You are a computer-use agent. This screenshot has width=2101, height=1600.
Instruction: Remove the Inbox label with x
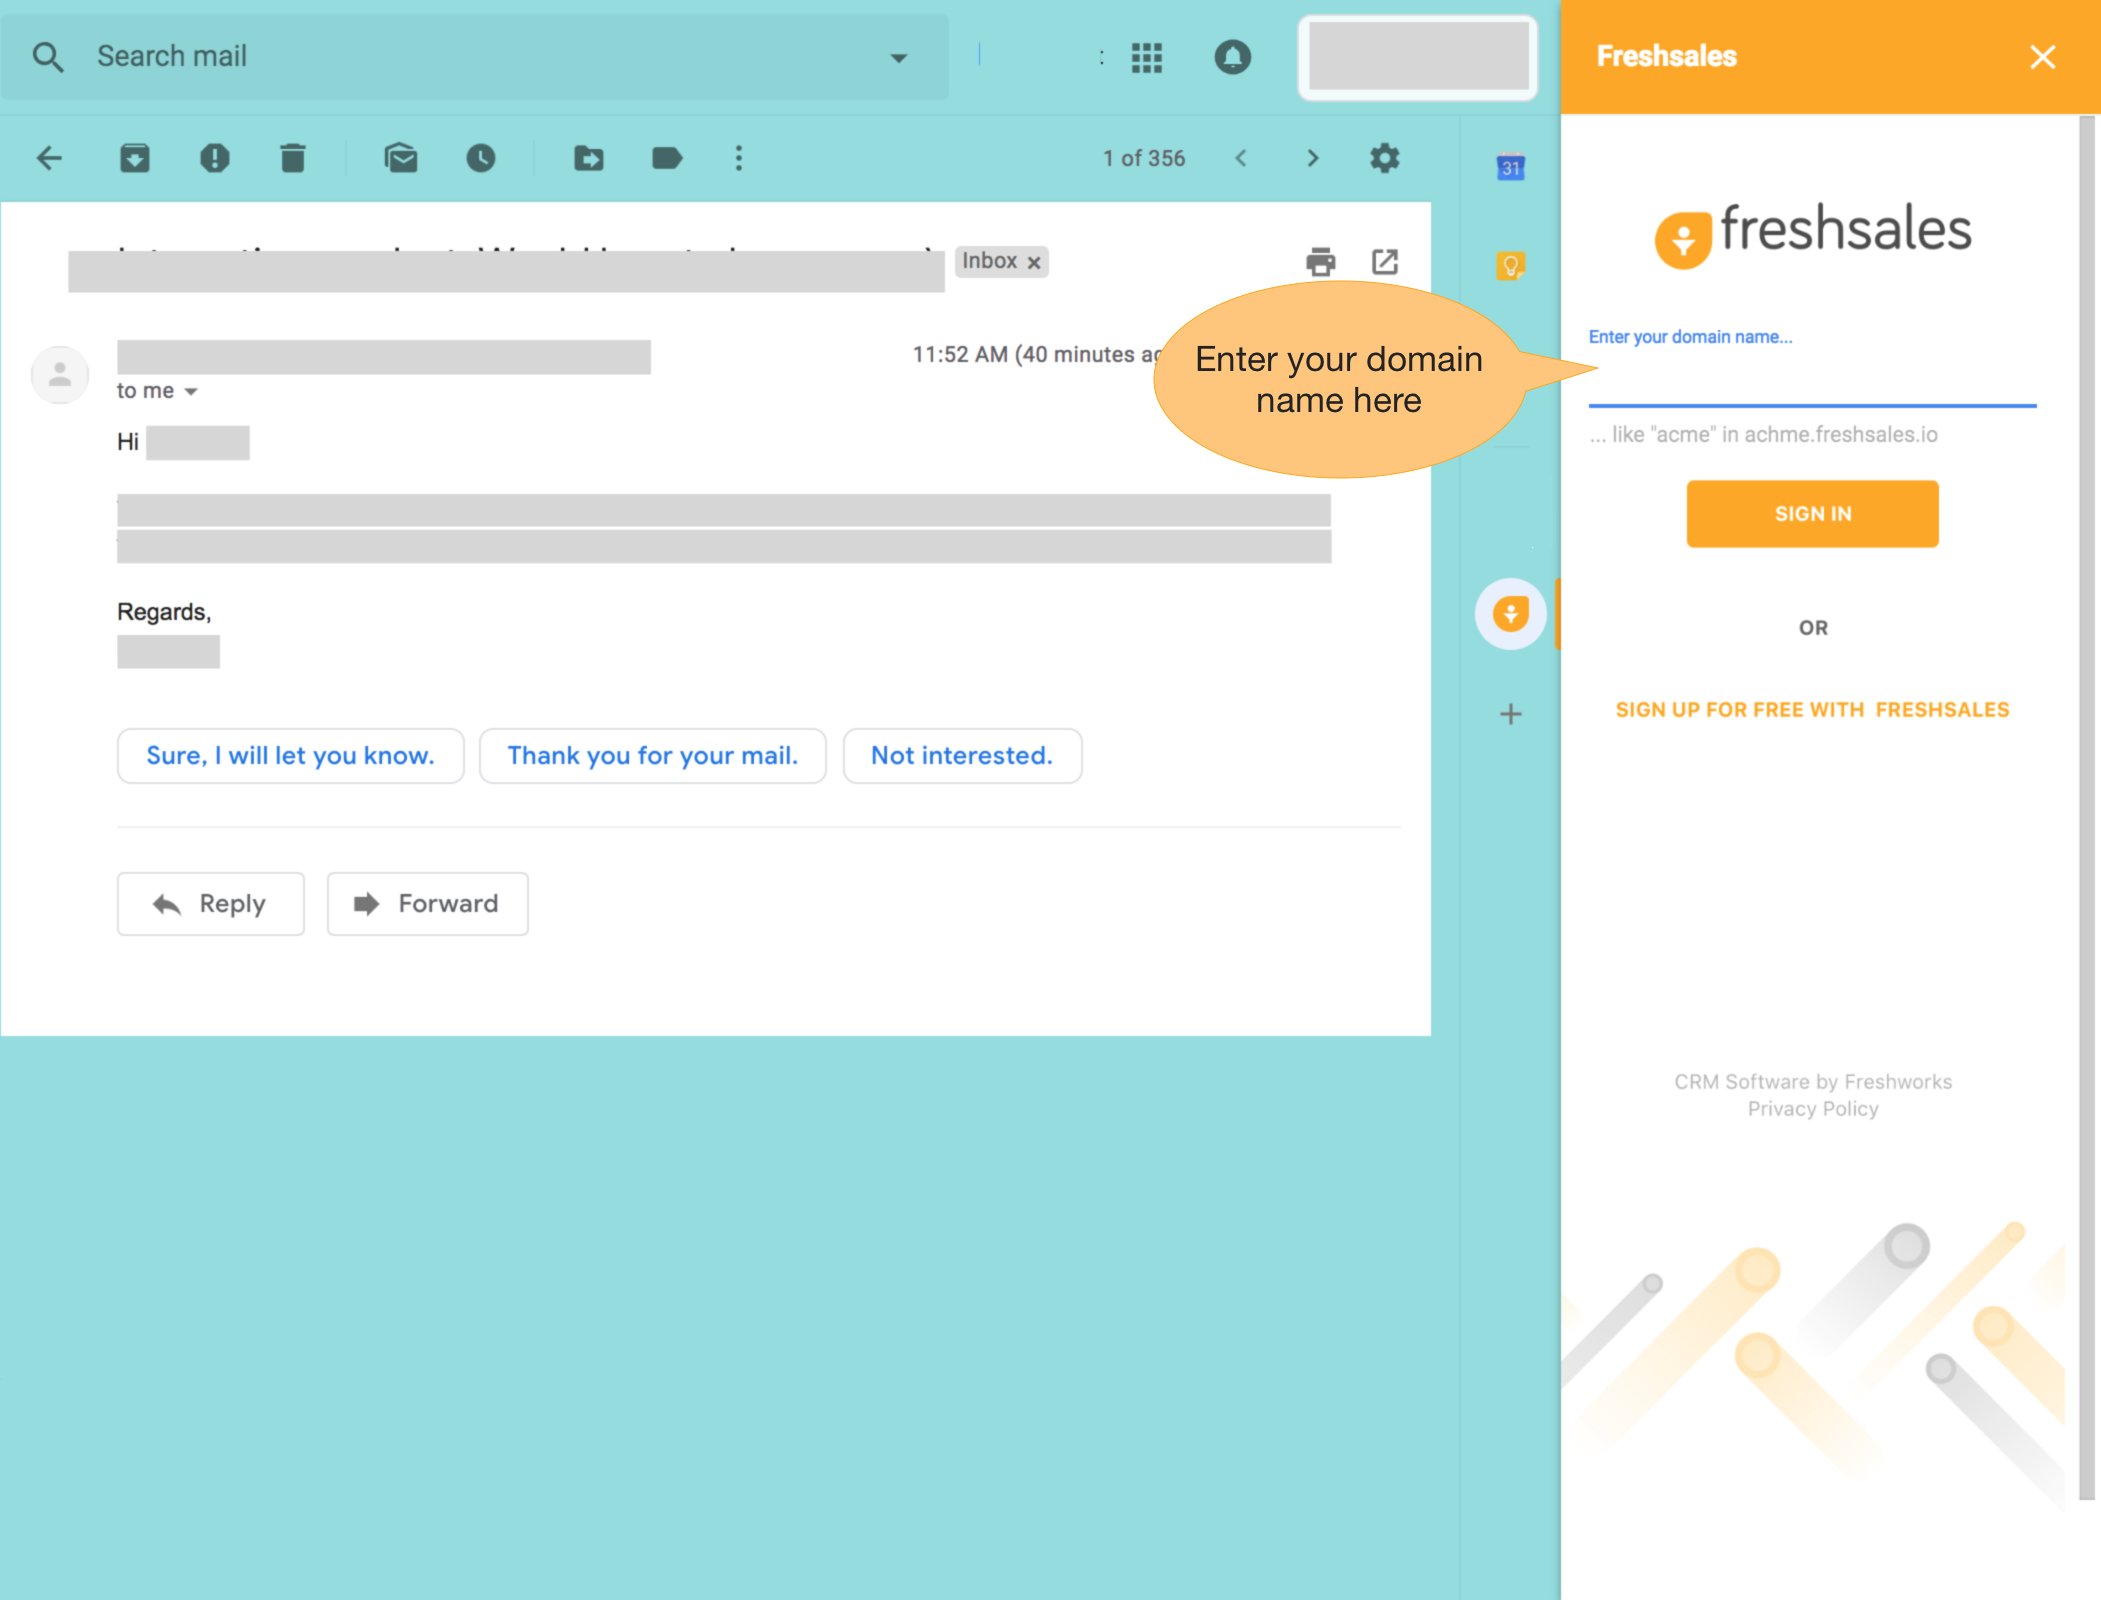(1034, 263)
